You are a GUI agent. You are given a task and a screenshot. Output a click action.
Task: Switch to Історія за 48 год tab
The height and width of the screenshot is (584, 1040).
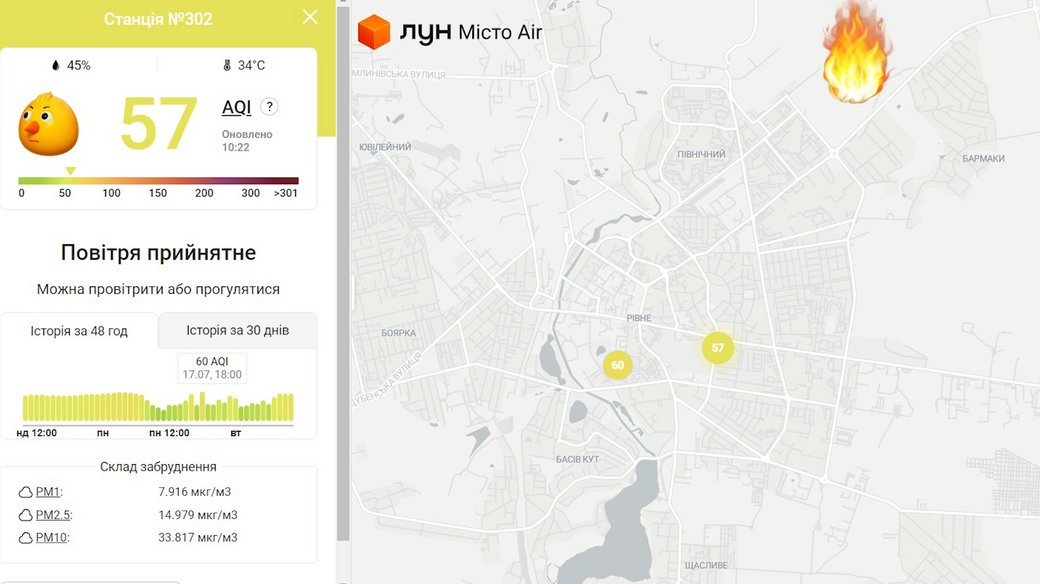click(x=79, y=331)
